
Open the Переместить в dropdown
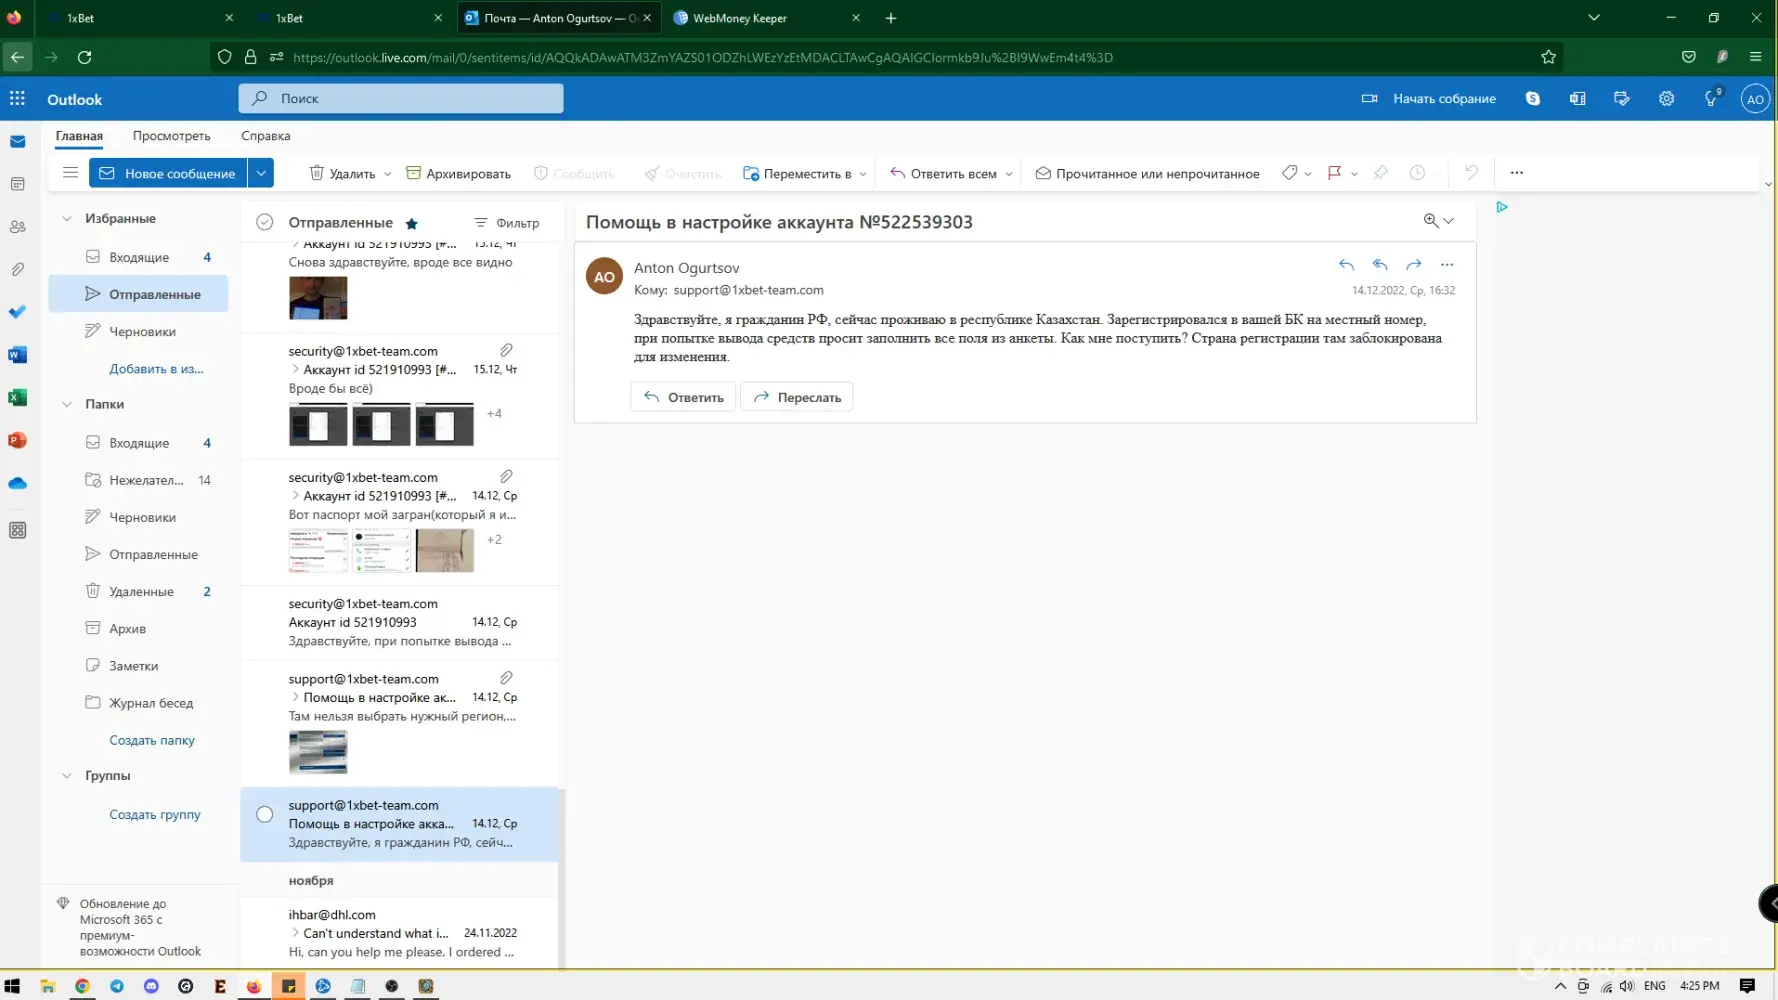(x=804, y=174)
